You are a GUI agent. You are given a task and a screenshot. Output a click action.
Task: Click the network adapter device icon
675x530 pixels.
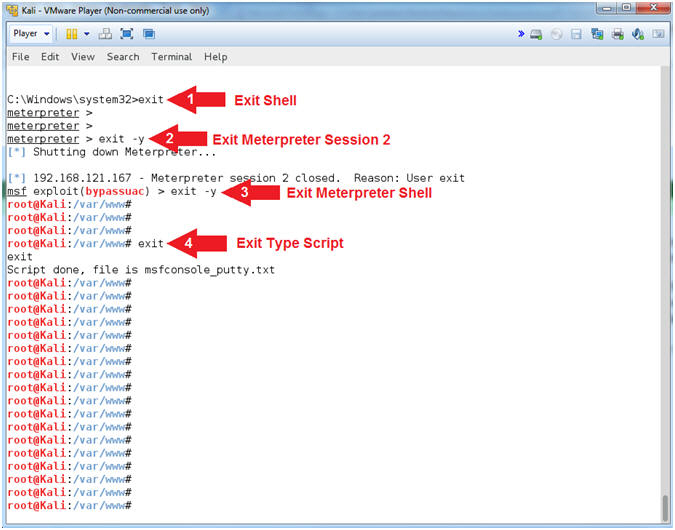click(597, 34)
